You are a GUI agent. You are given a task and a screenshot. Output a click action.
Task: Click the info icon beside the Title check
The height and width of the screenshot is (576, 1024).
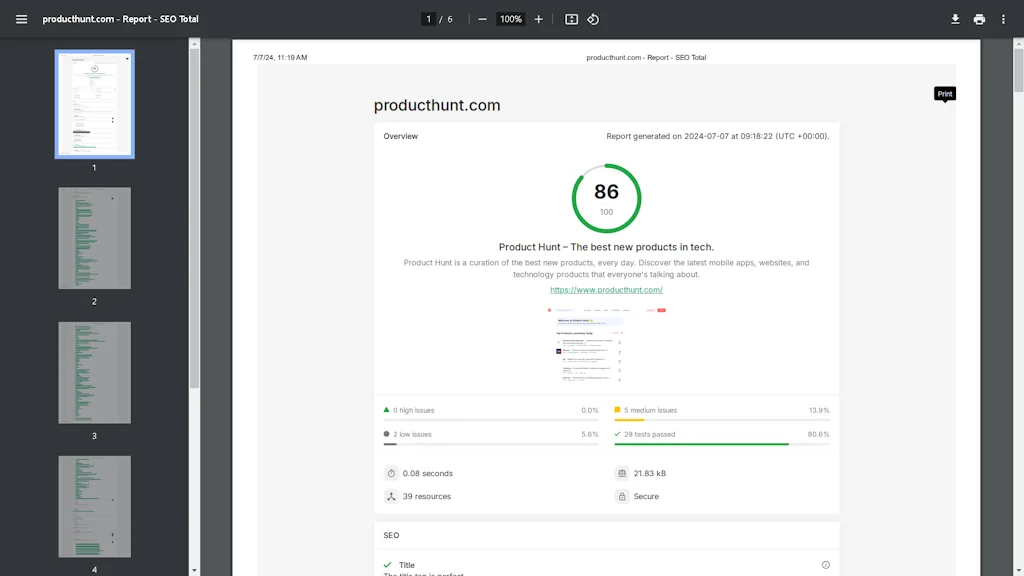tap(825, 564)
